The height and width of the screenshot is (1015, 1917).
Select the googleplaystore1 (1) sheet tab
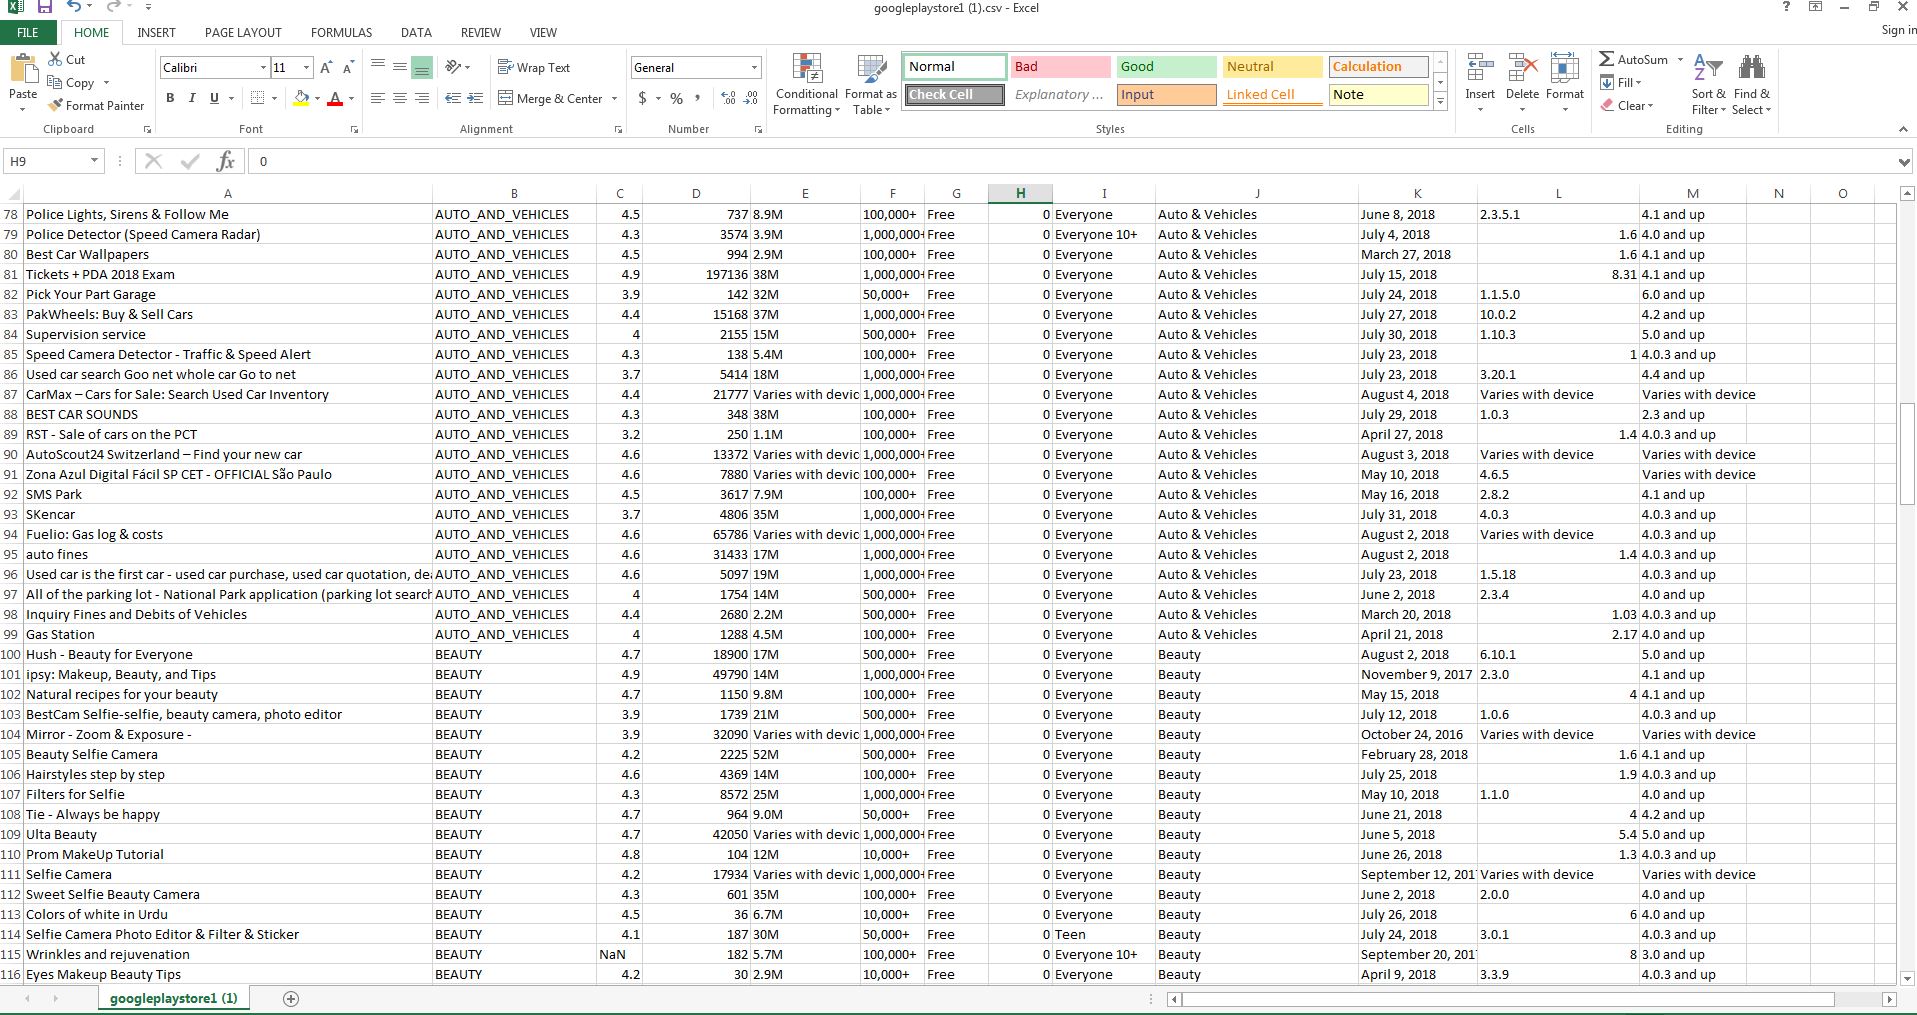(174, 998)
